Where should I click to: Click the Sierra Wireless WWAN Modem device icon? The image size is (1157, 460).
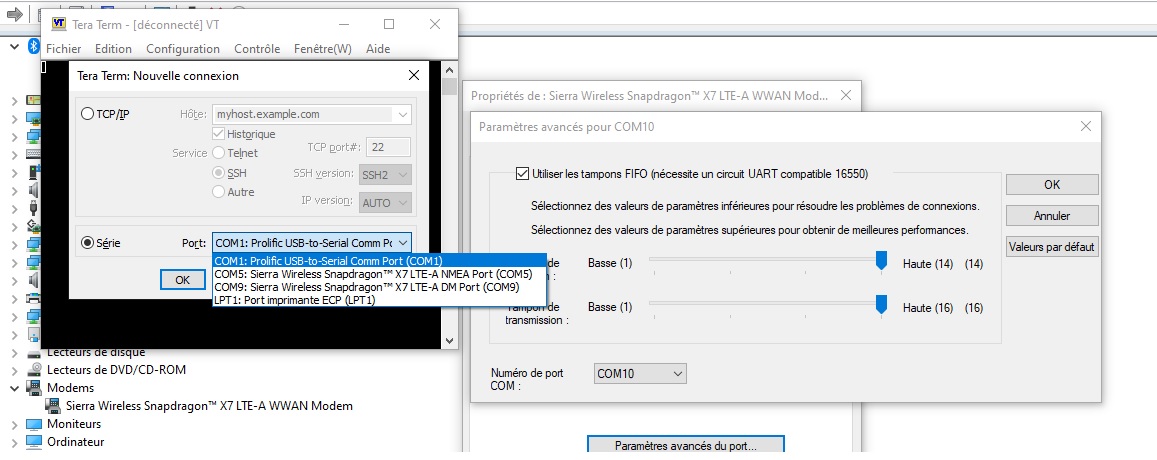52,405
